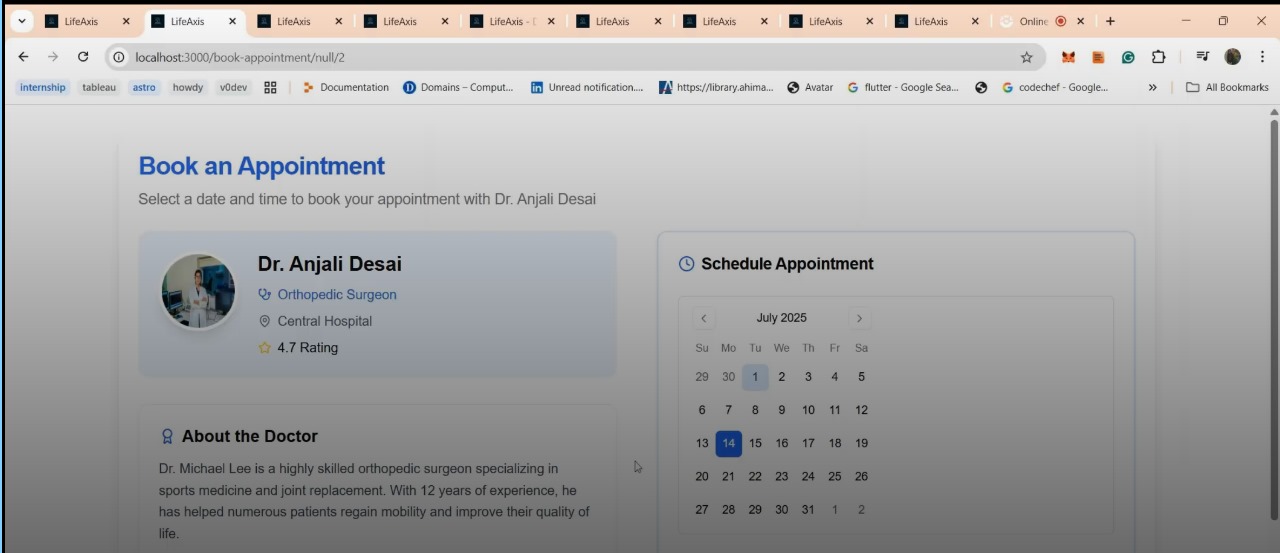Screen dimensions: 1280x553
Task: Select July 15 in the calendar
Action: point(755,444)
